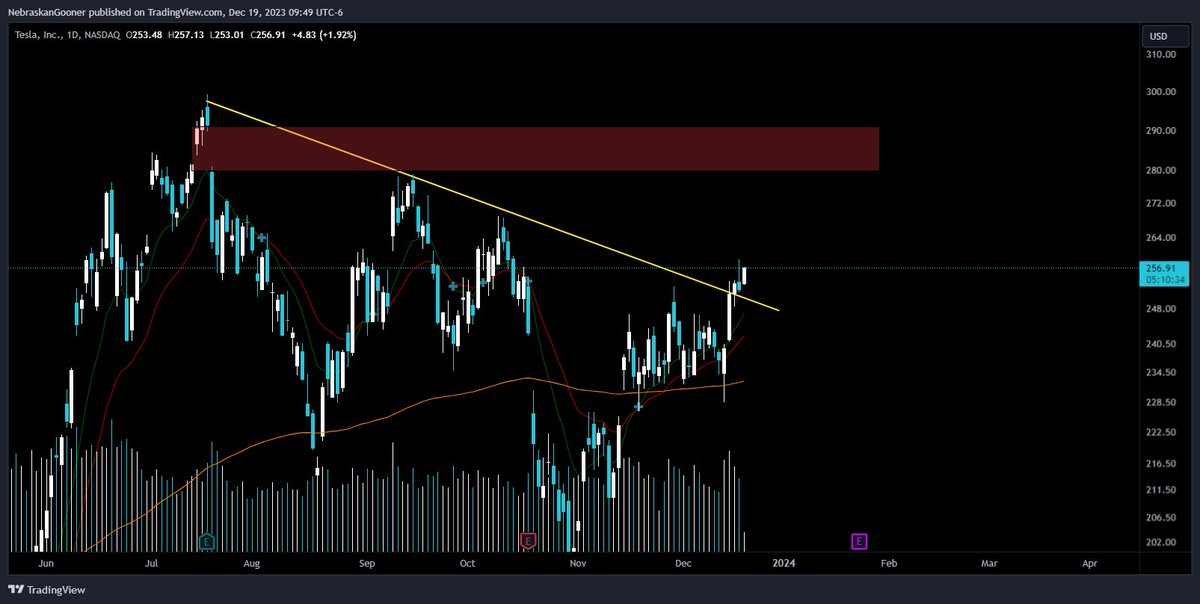This screenshot has width=1200, height=604.
Task: Click the Oct label on time axis
Action: pyautogui.click(x=467, y=564)
